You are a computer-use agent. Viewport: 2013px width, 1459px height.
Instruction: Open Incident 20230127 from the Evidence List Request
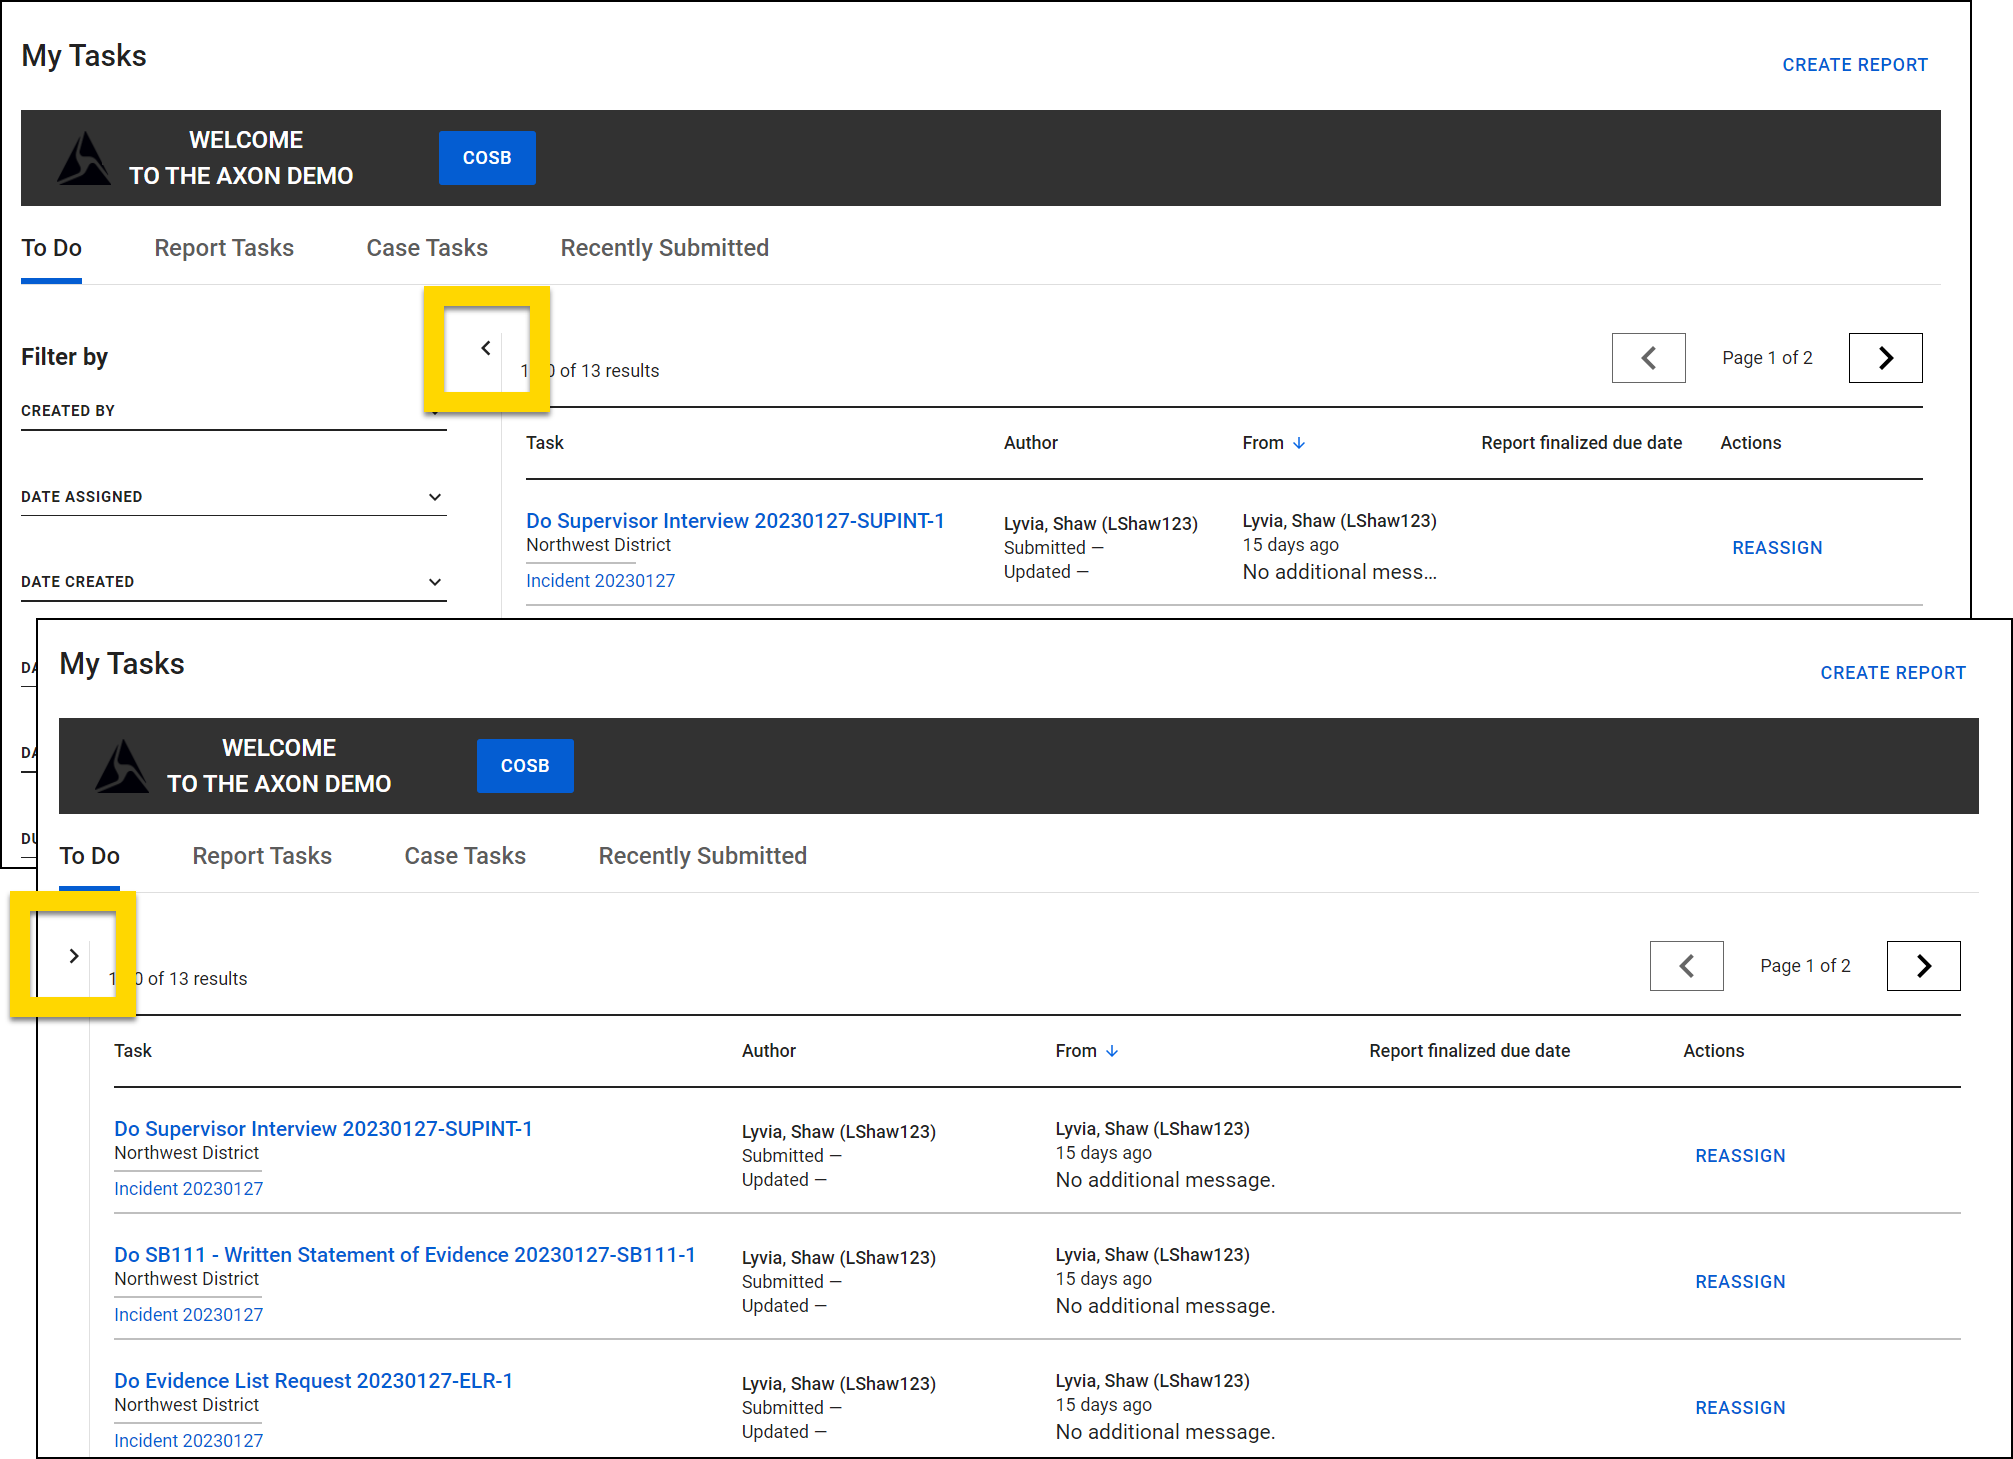187,1440
